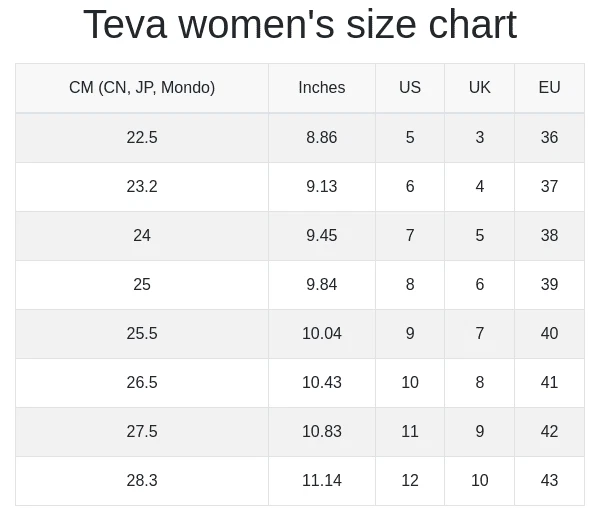Click EU size 42 cell

coord(549,431)
